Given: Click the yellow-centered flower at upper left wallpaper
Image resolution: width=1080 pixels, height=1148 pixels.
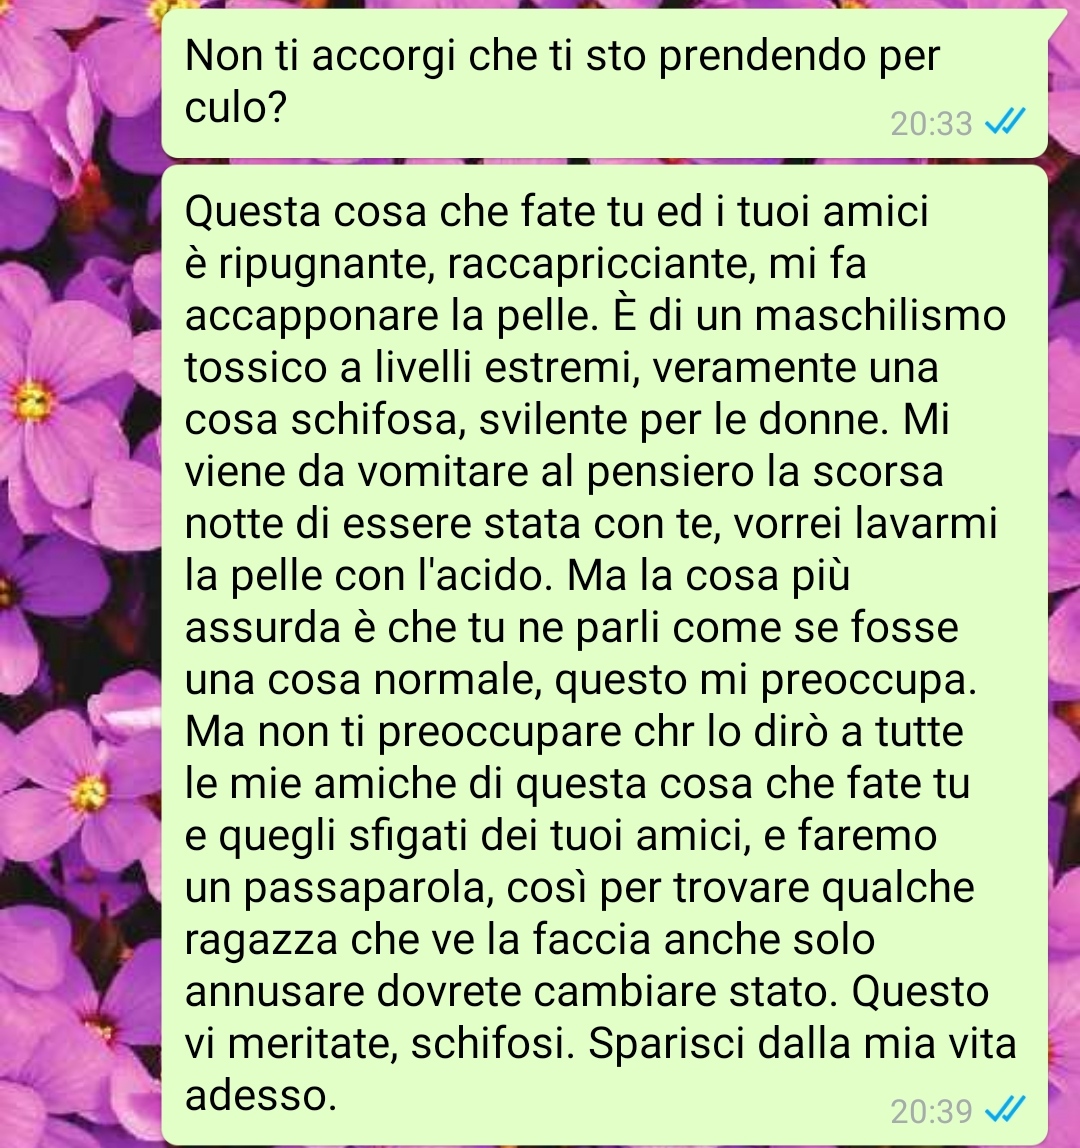Looking at the screenshot, I should coord(34,402).
